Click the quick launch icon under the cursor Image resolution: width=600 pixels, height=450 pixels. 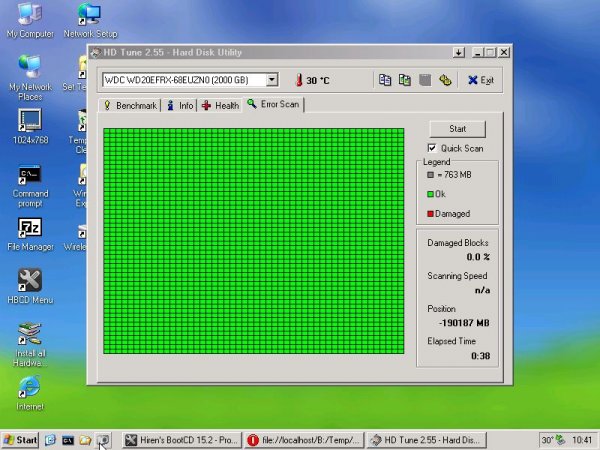[103, 440]
